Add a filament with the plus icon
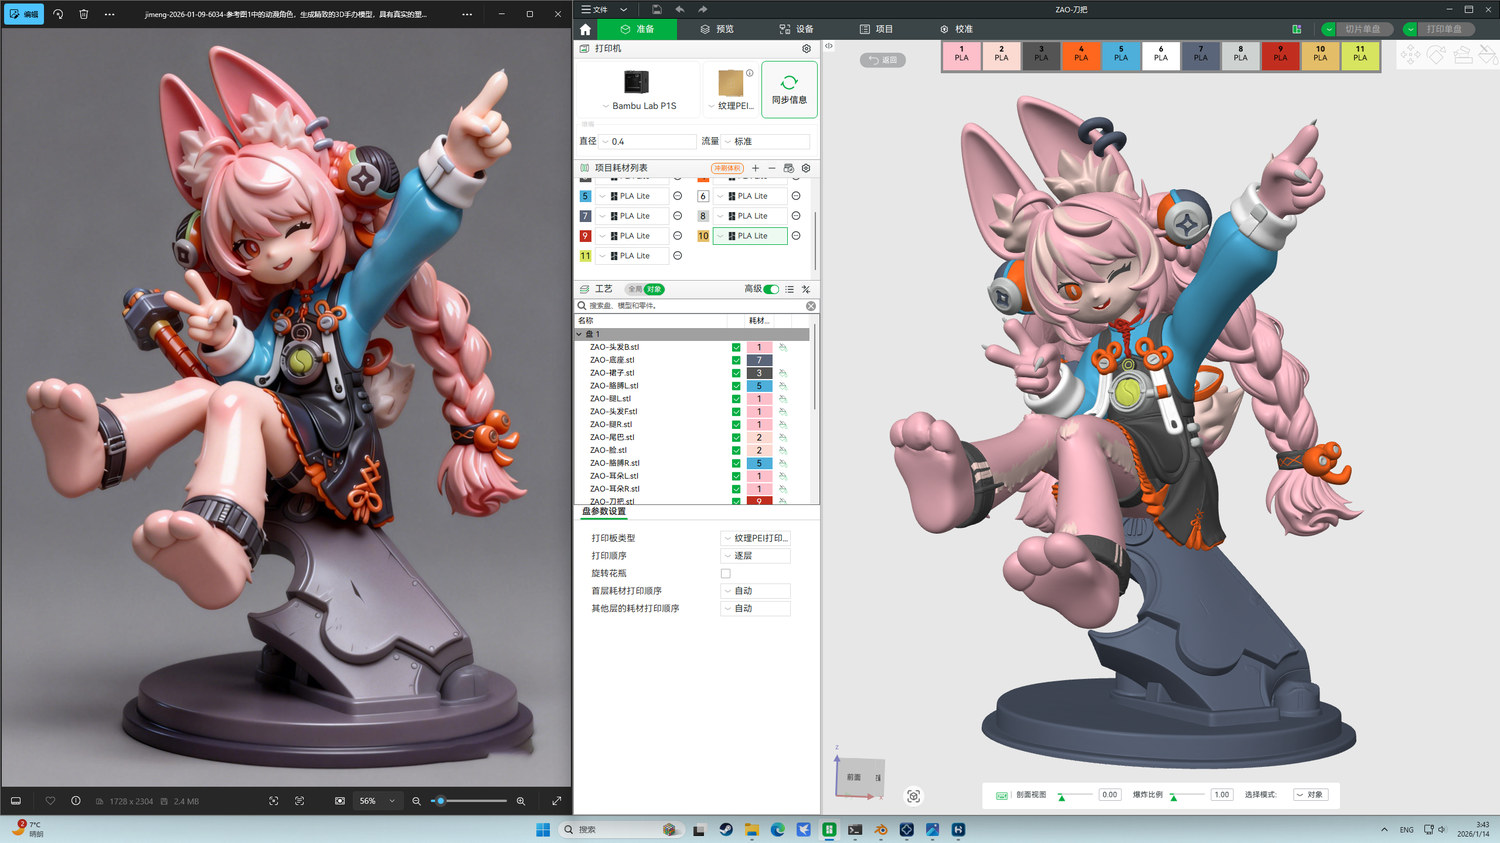This screenshot has width=1500, height=843. [x=755, y=168]
